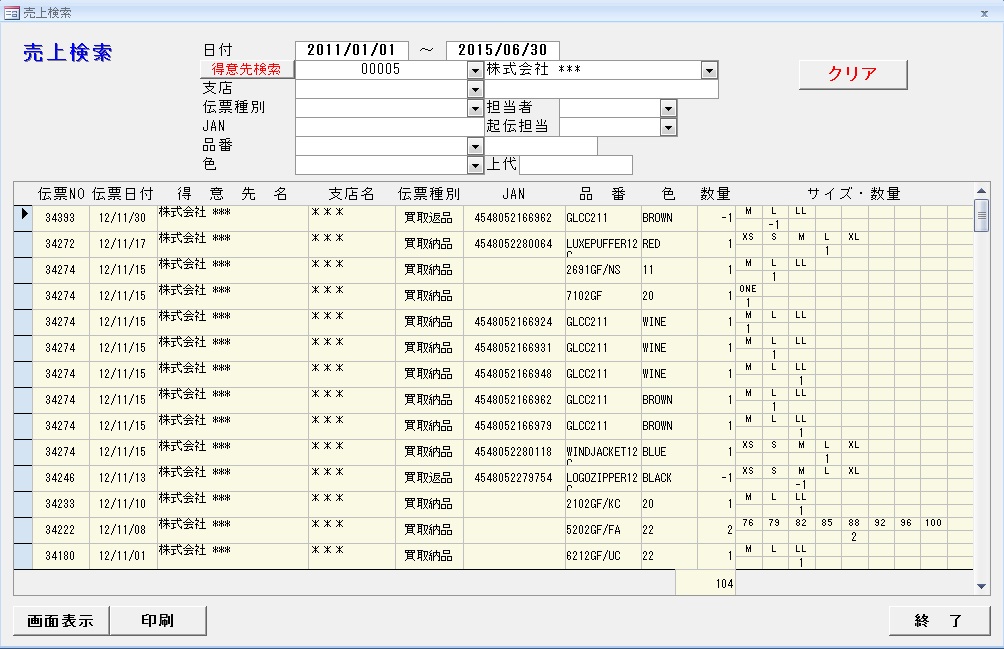Click the 終了 button
Screen dimensions: 1004x649
click(939, 620)
